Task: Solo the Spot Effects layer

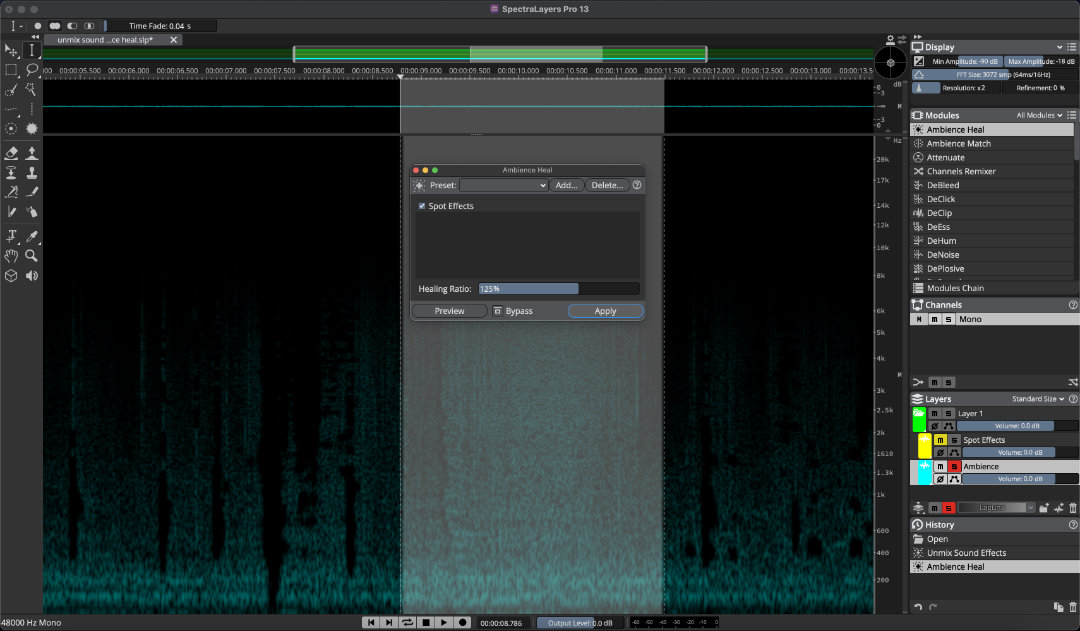Action: [x=954, y=439]
